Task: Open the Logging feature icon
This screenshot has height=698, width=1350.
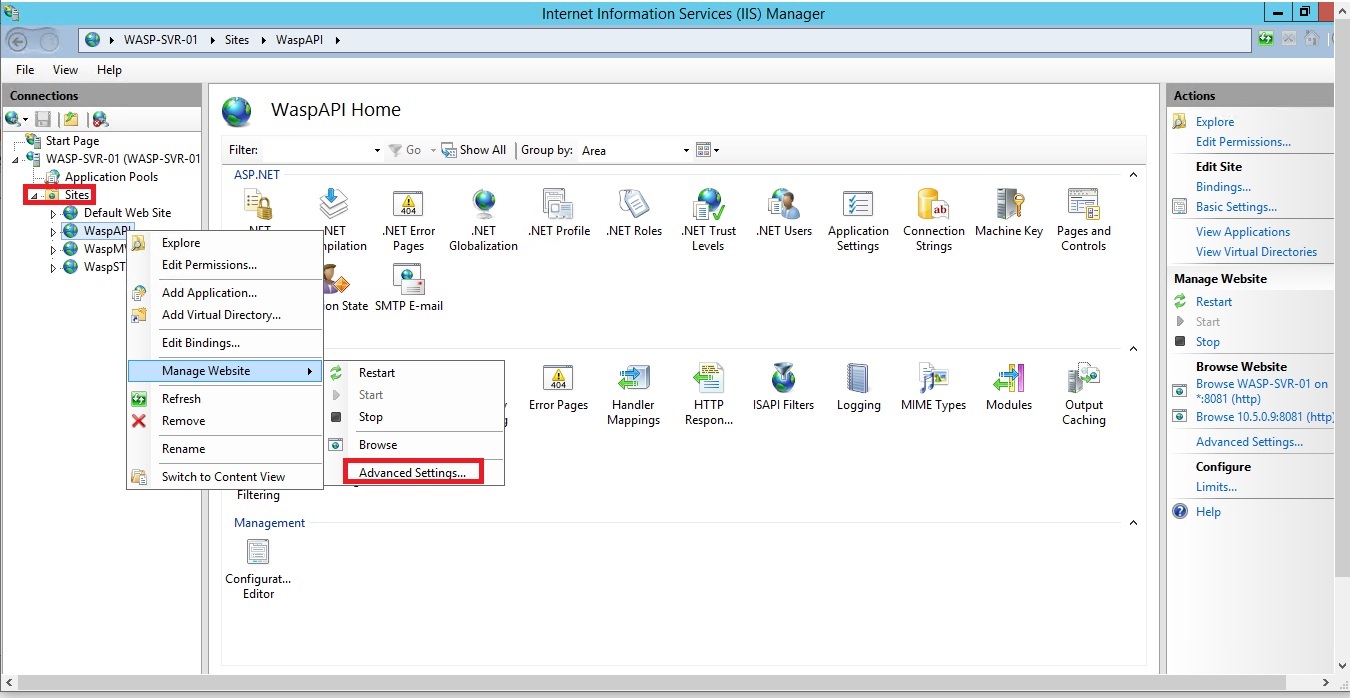Action: click(858, 381)
